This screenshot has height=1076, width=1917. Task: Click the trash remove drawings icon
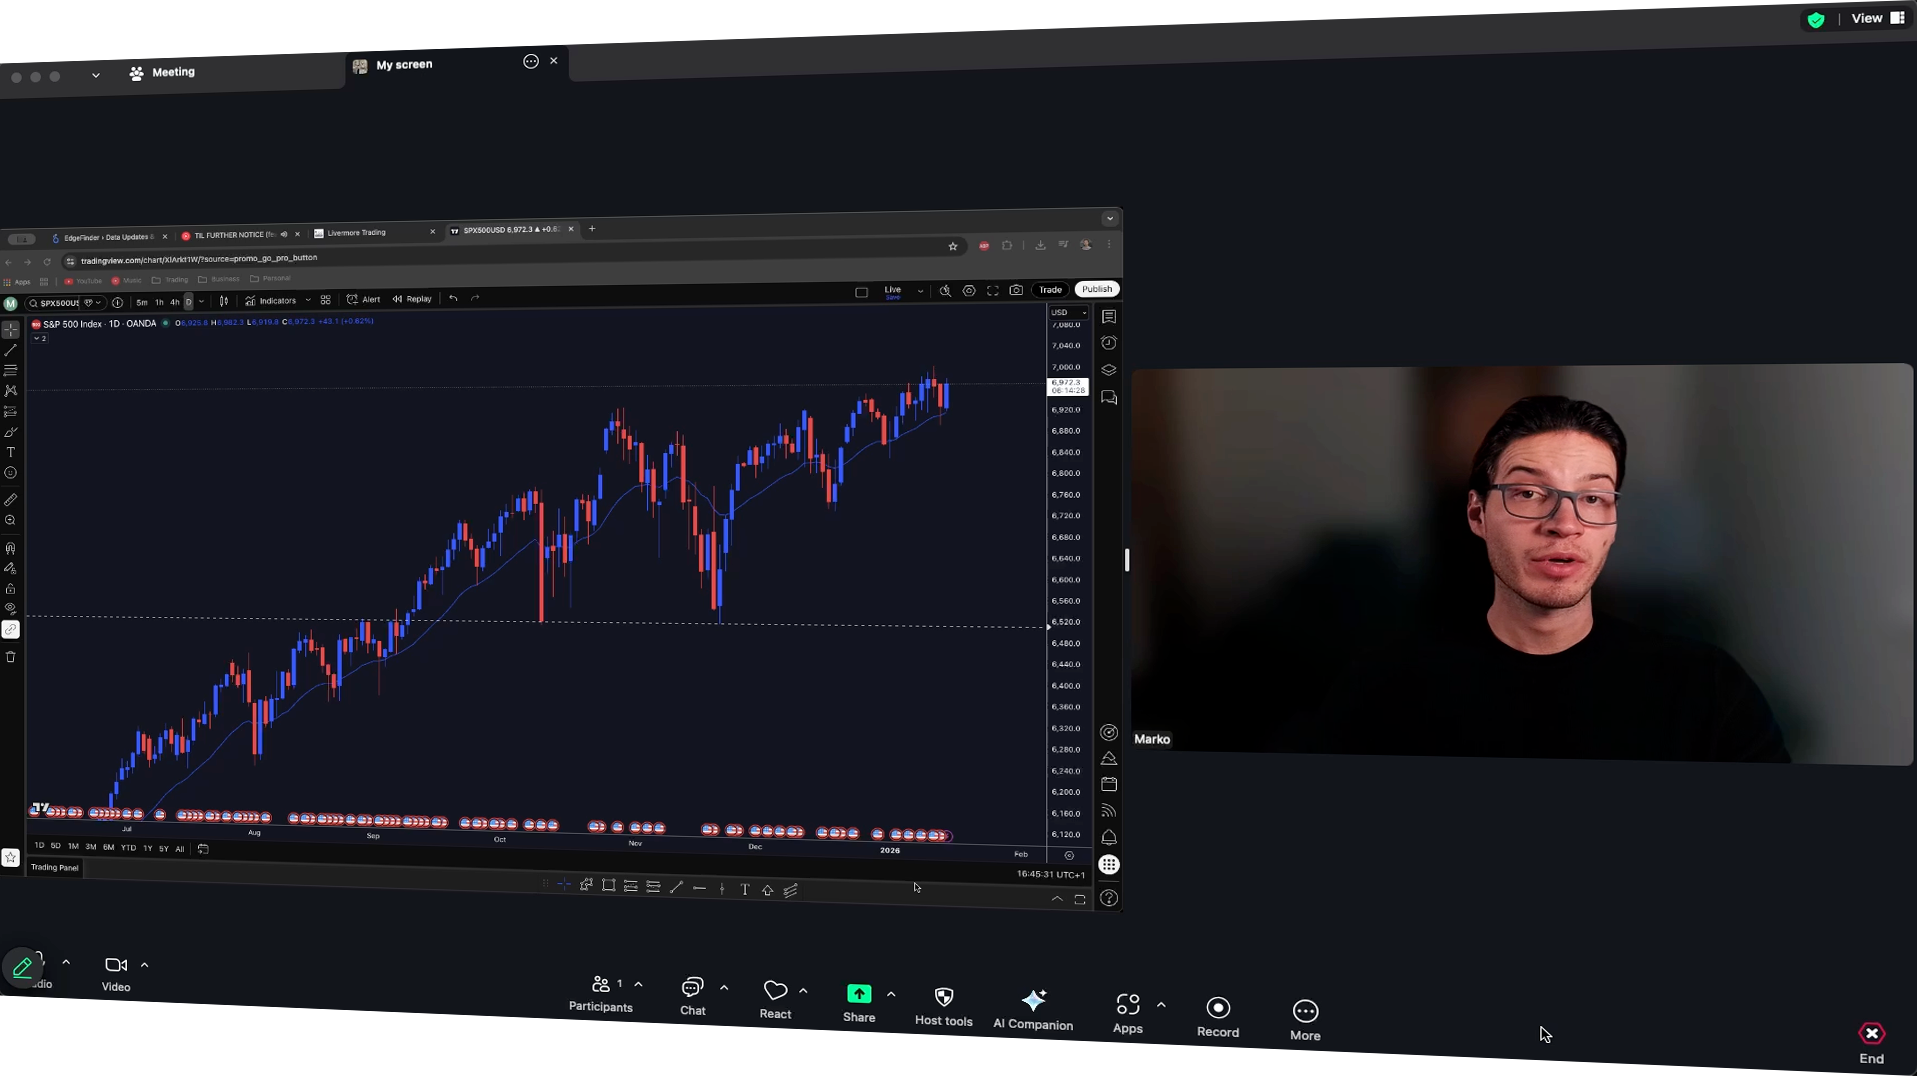click(11, 657)
